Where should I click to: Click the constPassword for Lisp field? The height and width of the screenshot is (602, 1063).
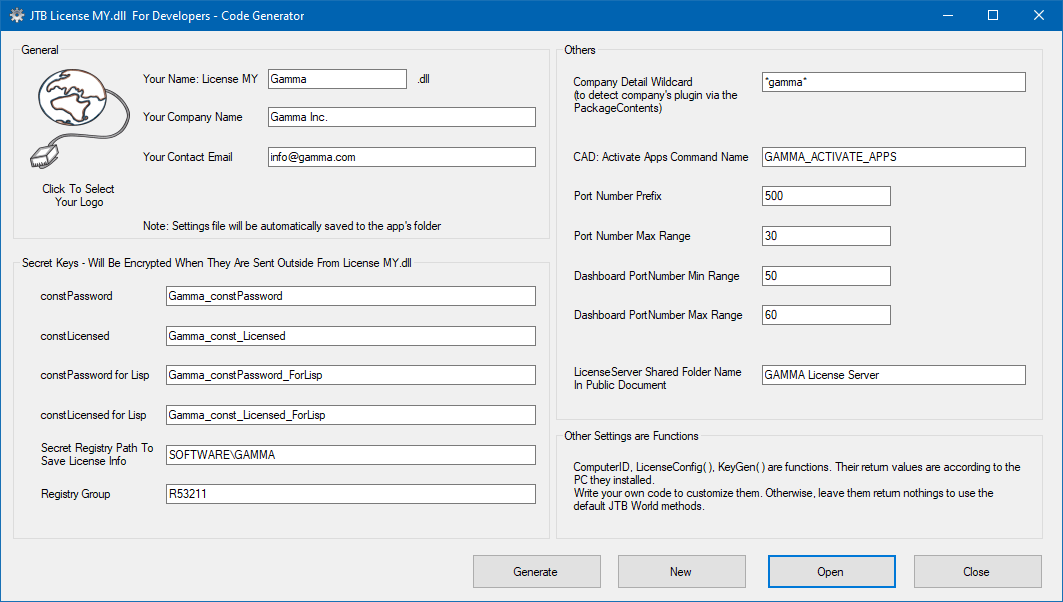point(350,375)
